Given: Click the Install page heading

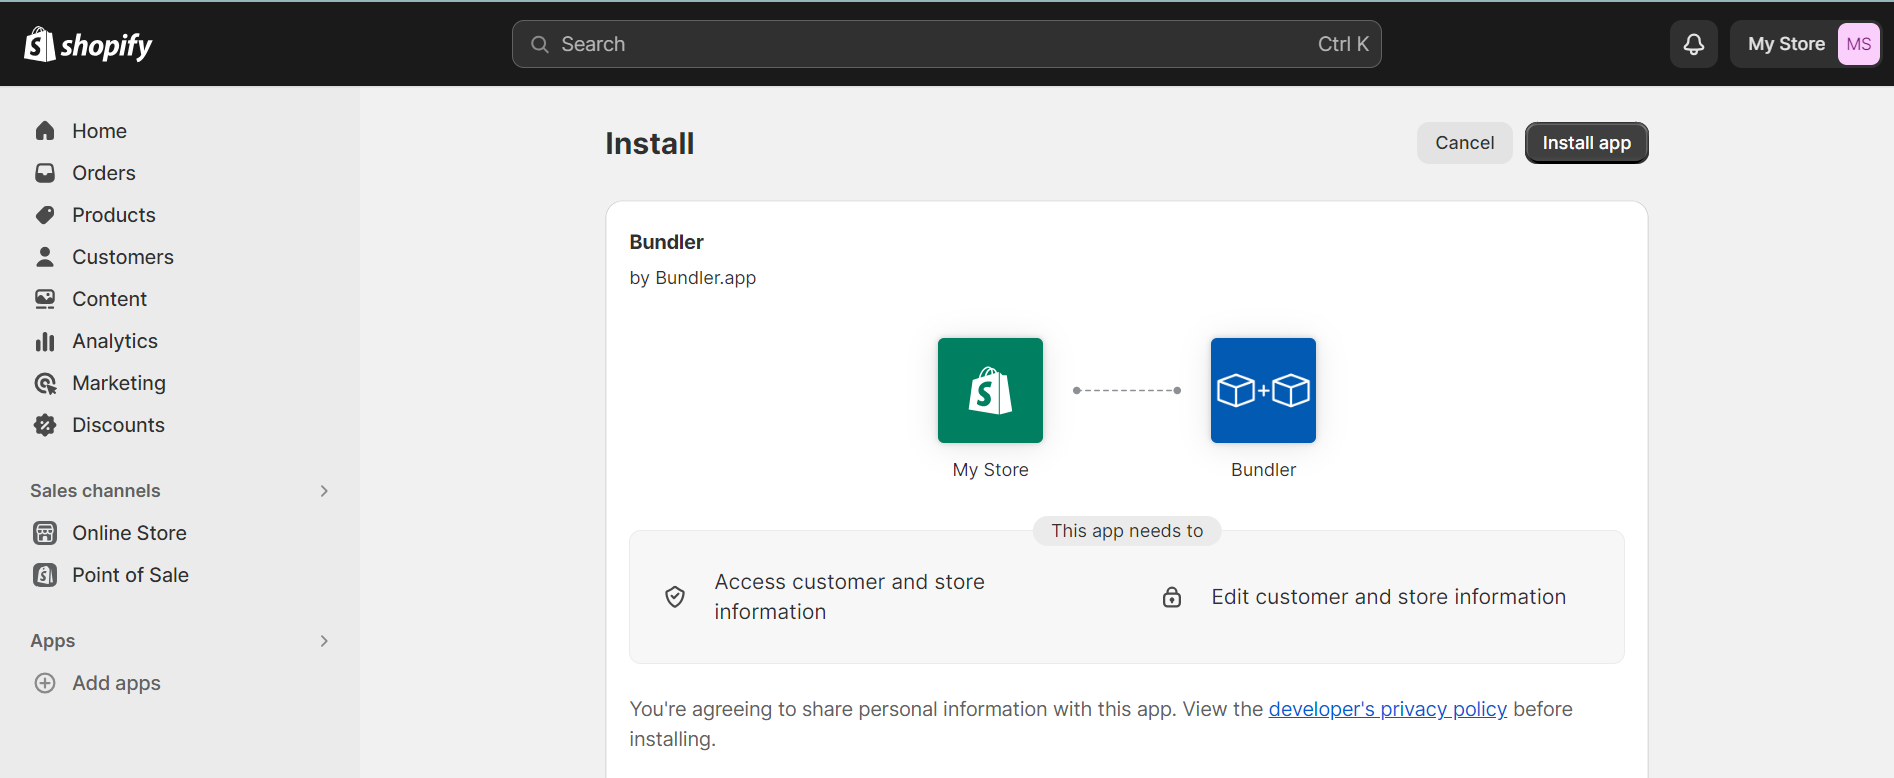Looking at the screenshot, I should point(649,144).
